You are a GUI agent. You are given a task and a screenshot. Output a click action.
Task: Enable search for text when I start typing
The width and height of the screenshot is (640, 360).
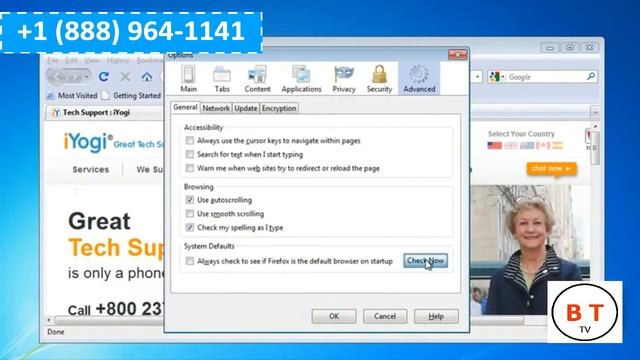(x=190, y=154)
